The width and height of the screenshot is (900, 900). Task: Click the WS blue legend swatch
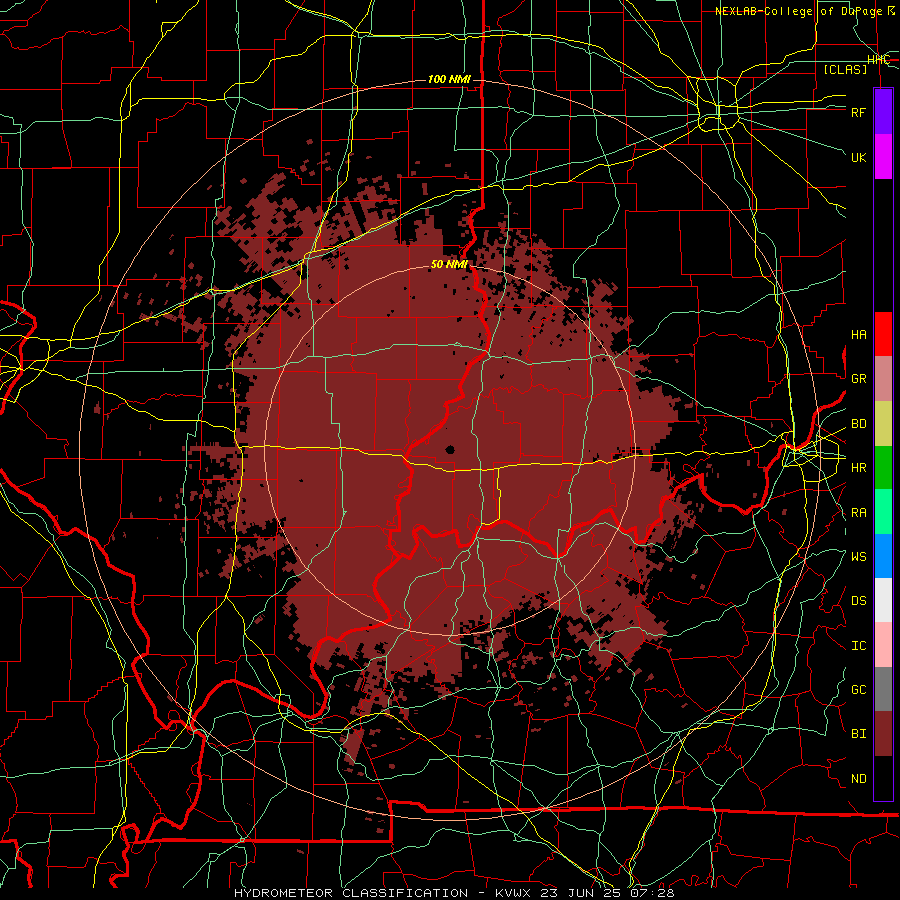883,556
